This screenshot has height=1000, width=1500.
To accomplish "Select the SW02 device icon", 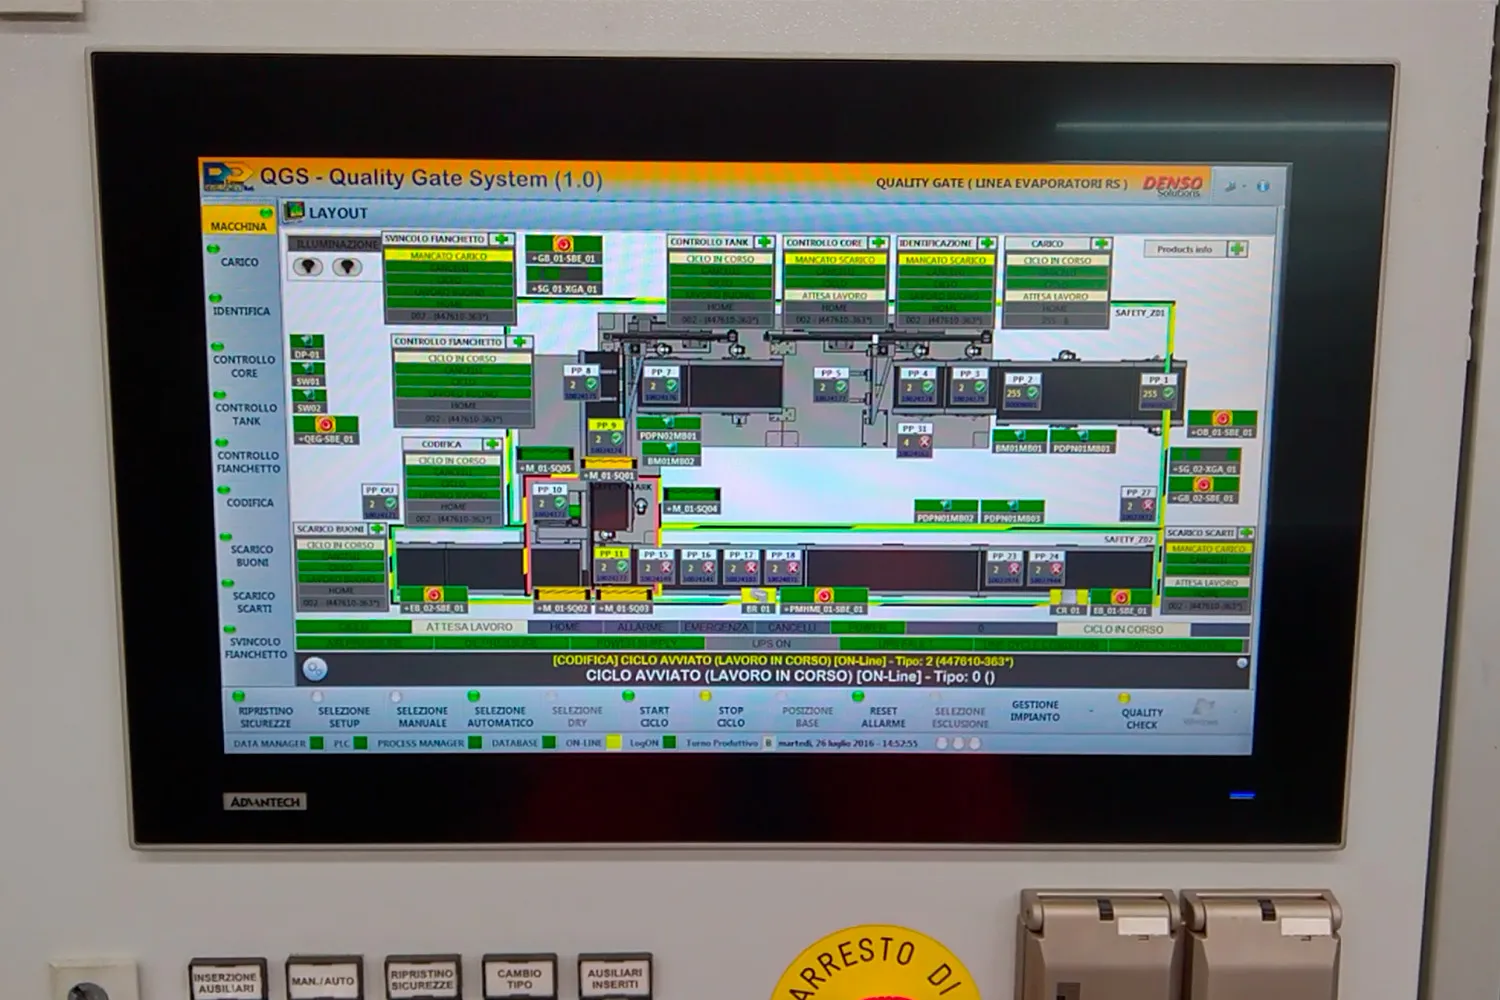I will pyautogui.click(x=307, y=396).
